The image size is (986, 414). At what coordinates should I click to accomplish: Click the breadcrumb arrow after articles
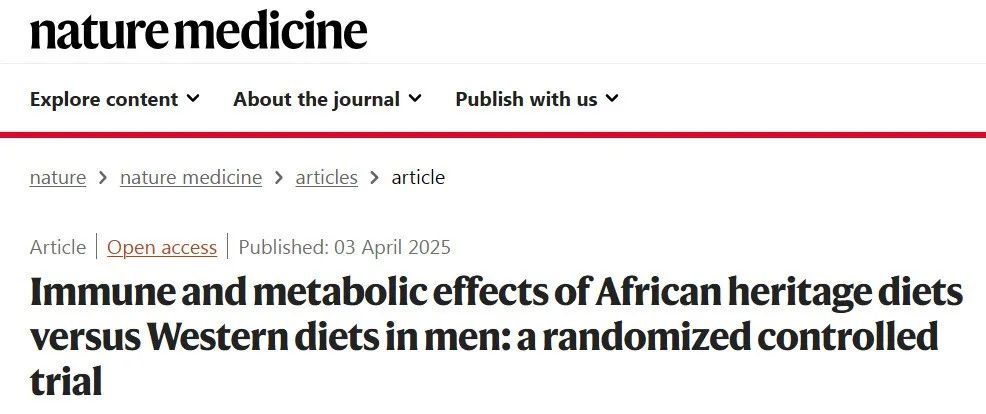tap(375, 178)
